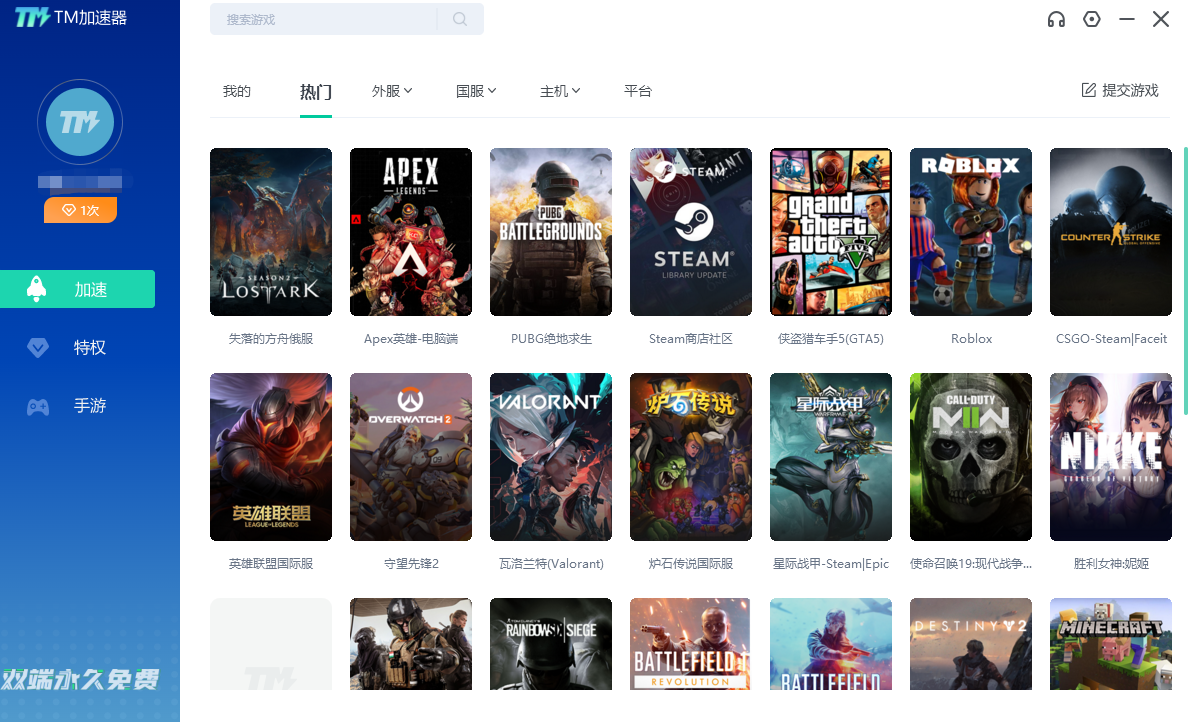Open the Rainbow Six Siege cover
Image resolution: width=1193 pixels, height=722 pixels.
tap(551, 644)
